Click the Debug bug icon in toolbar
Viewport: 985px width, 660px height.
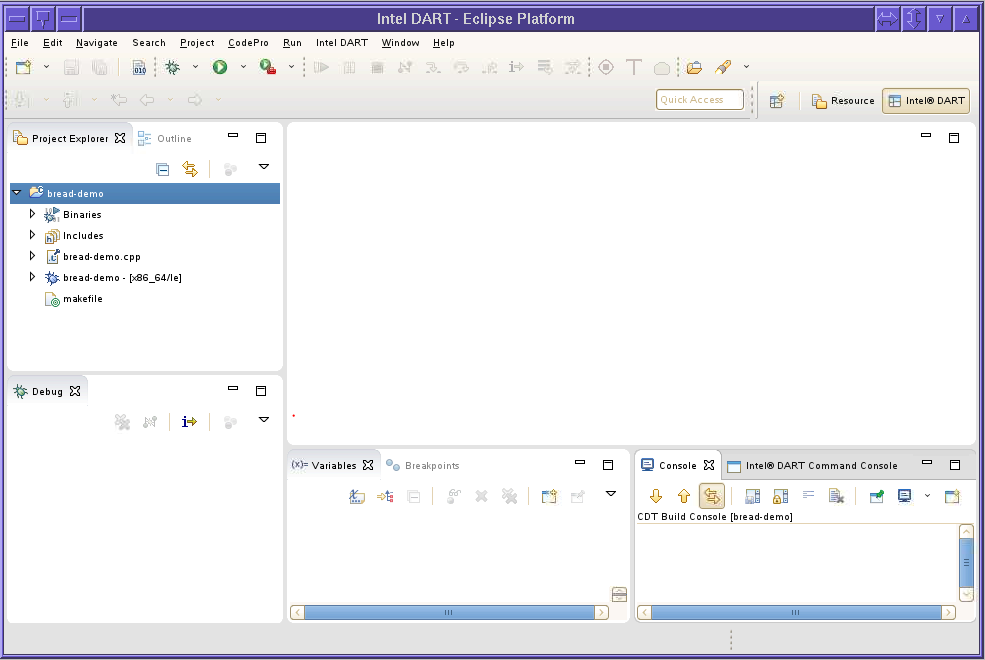click(x=172, y=67)
